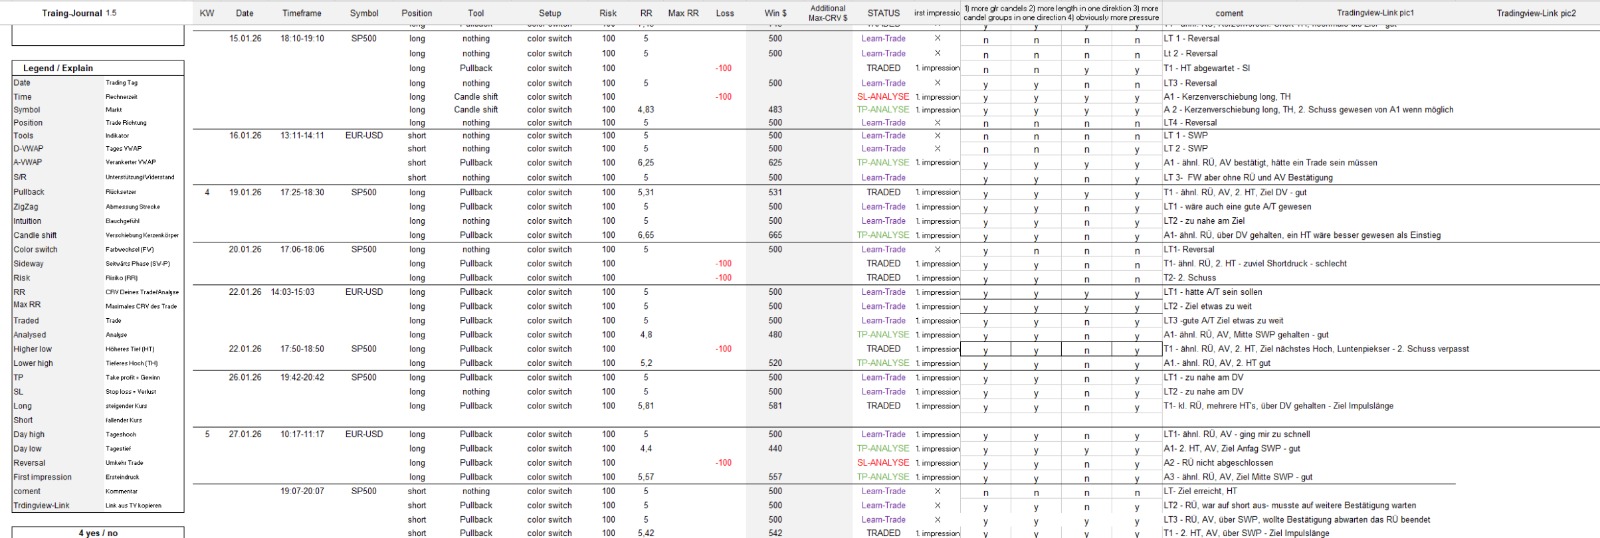Select the Bauchgefühl explanation cell
Viewport: 1600px width, 538px height.
click(x=123, y=221)
